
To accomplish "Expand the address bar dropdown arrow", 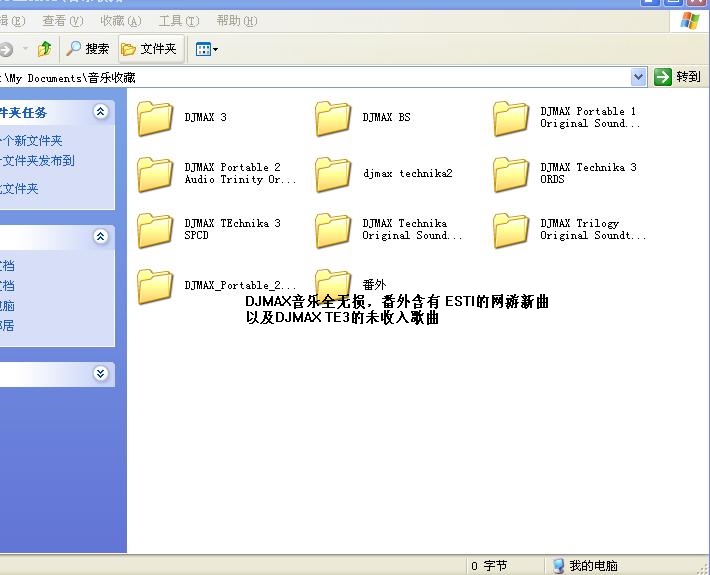I will (x=638, y=77).
